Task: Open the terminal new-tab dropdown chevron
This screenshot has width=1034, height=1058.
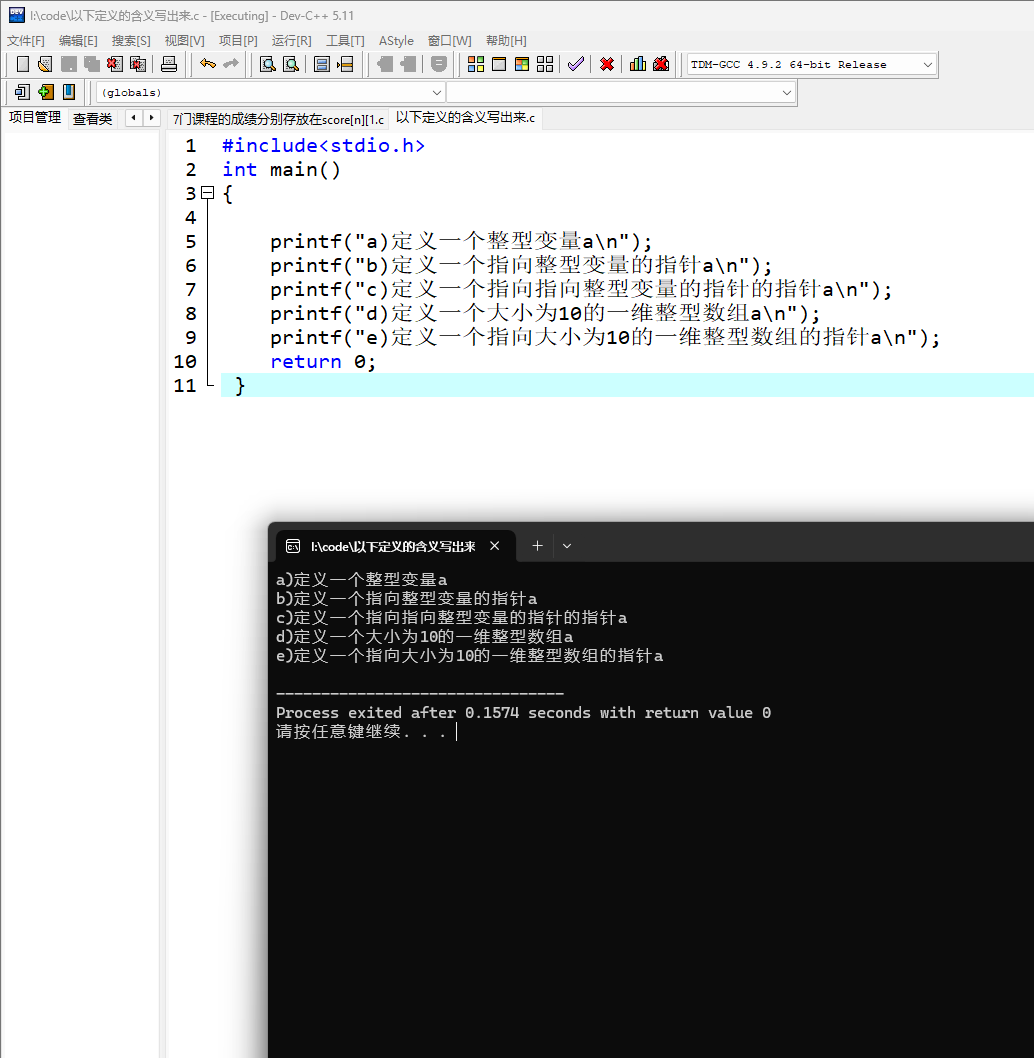Action: pos(567,546)
